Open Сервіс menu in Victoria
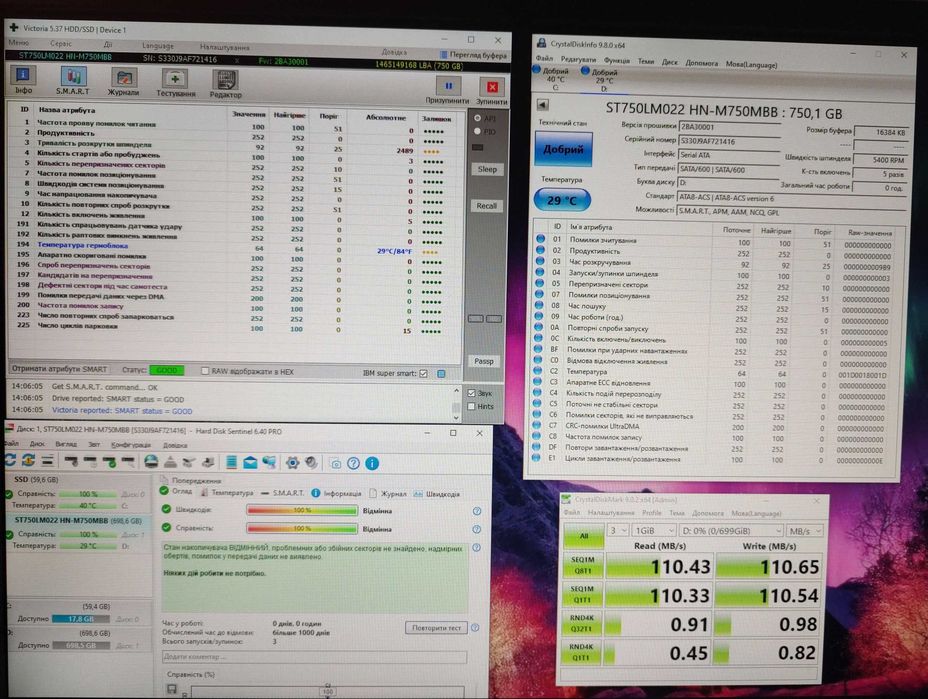Screen dimensions: 928x699 tap(61, 43)
